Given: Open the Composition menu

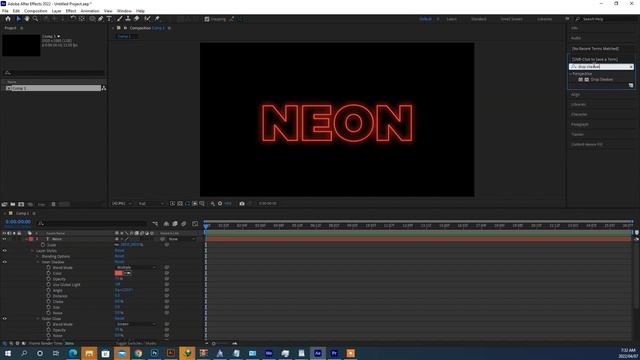Looking at the screenshot, I should pyautogui.click(x=36, y=11).
